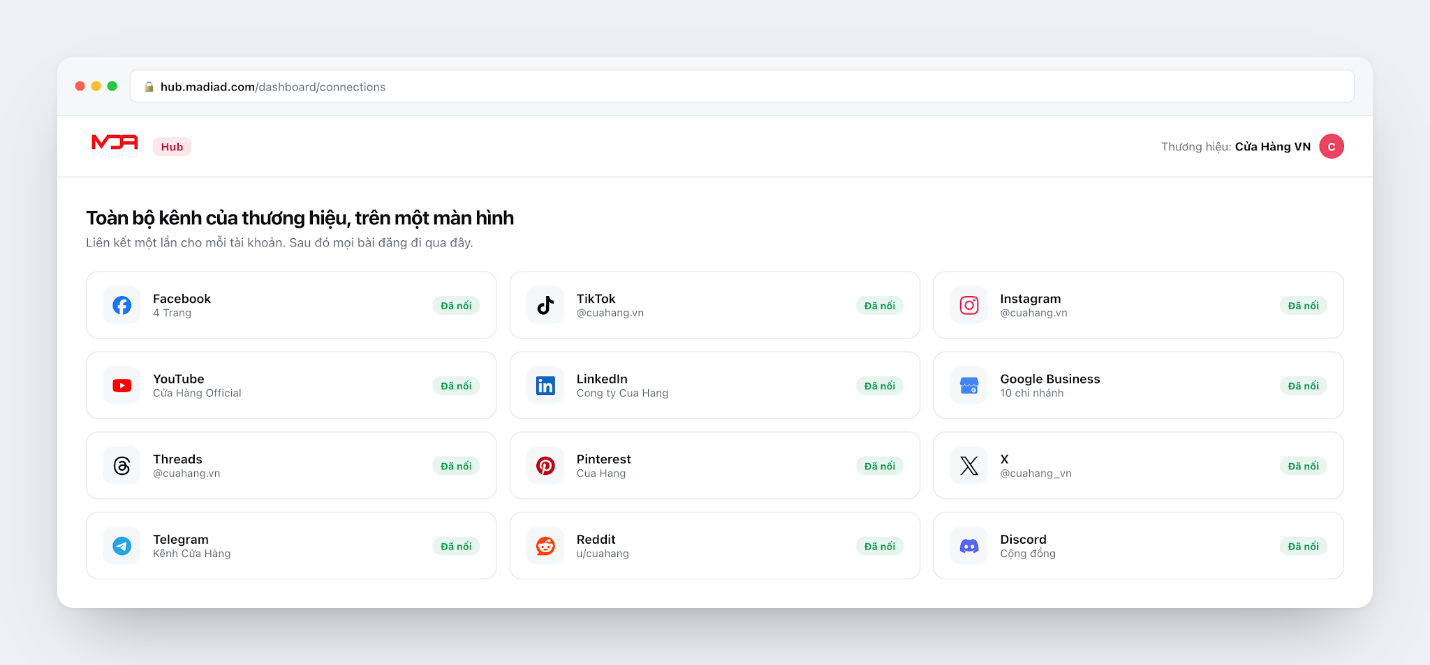Click the Threads 'Đã nối' status badge

click(456, 466)
